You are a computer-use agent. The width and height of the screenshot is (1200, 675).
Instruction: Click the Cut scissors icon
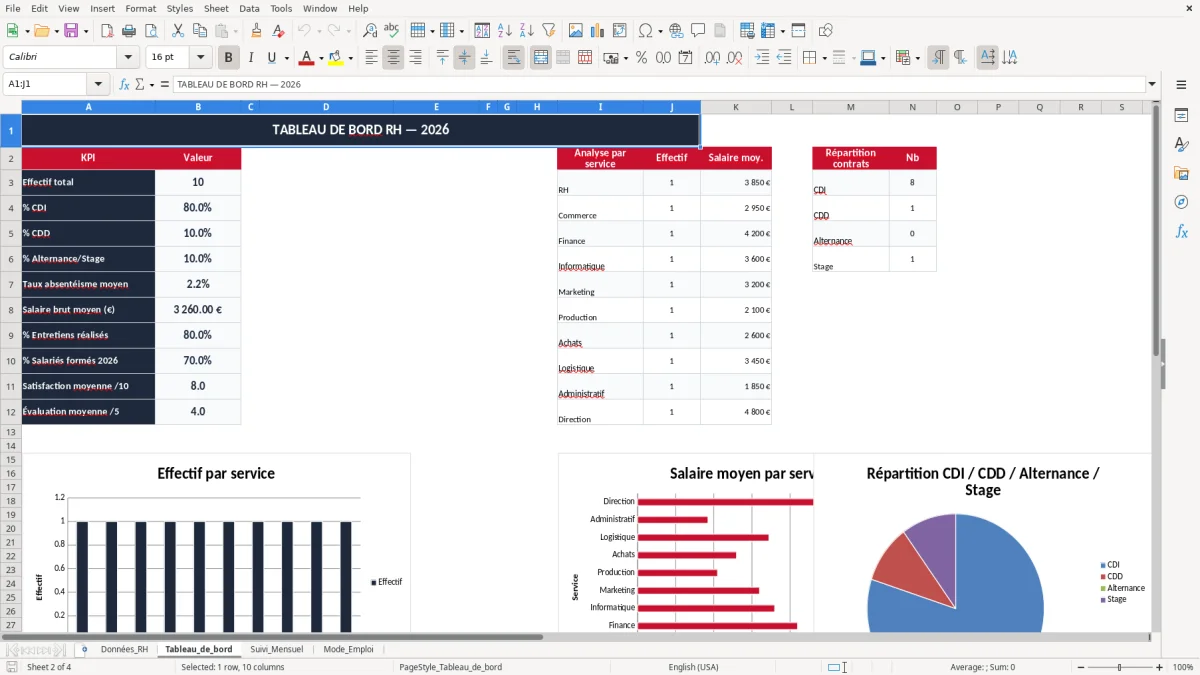click(x=177, y=31)
